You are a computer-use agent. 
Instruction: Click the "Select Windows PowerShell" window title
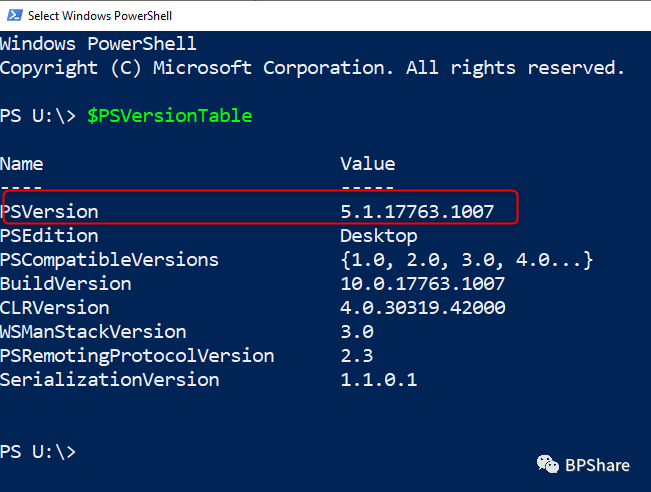coord(99,15)
